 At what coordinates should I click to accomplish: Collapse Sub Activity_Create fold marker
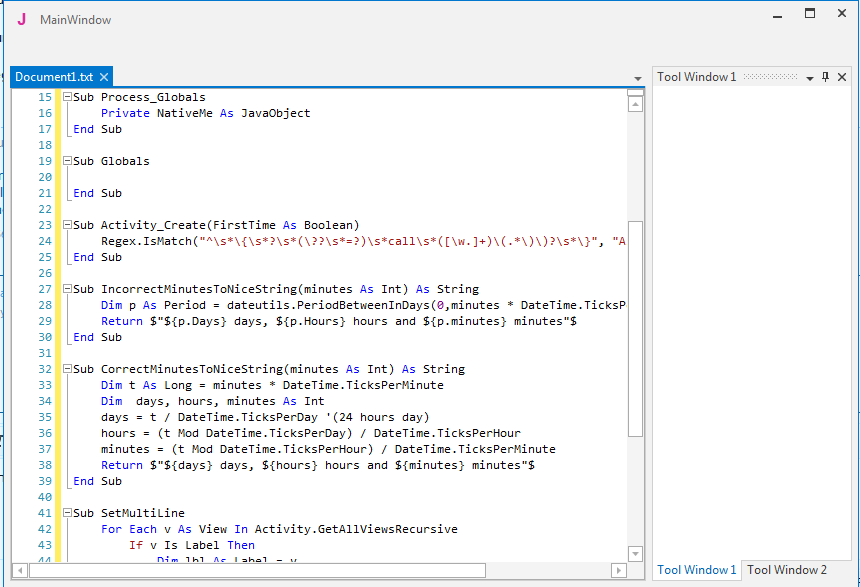[67, 225]
